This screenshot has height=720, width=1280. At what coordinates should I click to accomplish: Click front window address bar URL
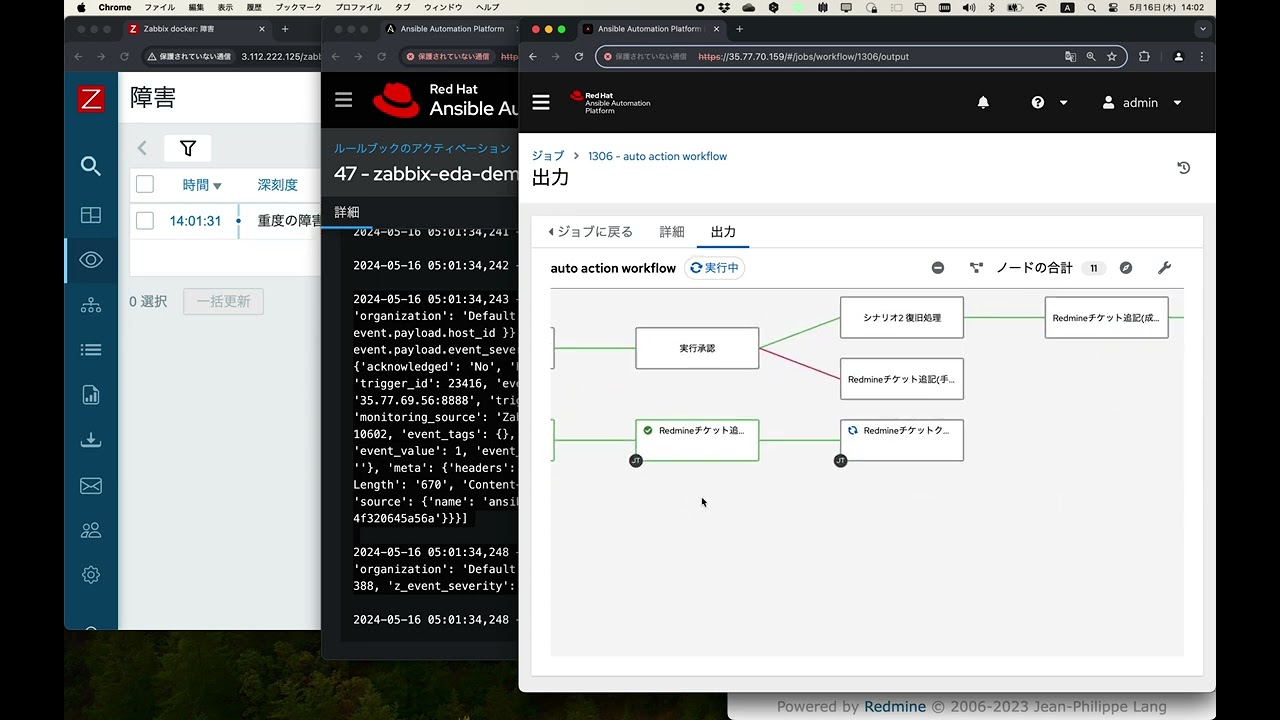click(x=803, y=57)
